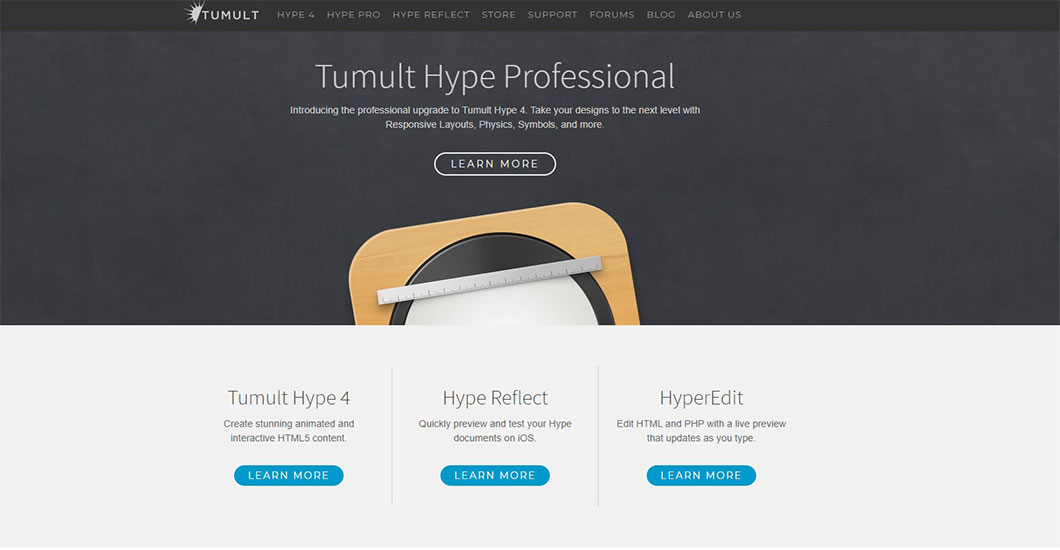Click the metal ruler on app icon

click(x=492, y=280)
